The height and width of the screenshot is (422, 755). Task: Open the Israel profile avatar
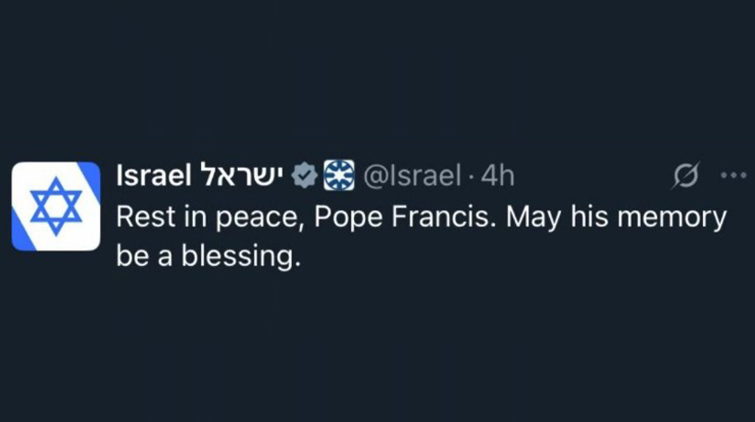pyautogui.click(x=56, y=205)
